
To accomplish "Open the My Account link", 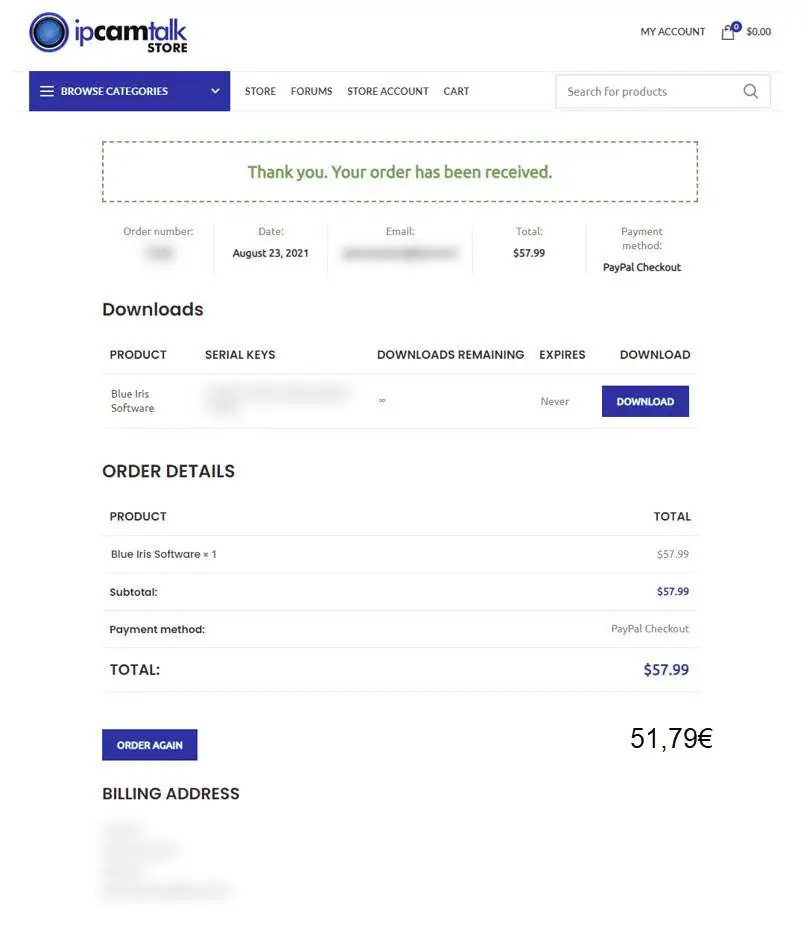I will (672, 32).
